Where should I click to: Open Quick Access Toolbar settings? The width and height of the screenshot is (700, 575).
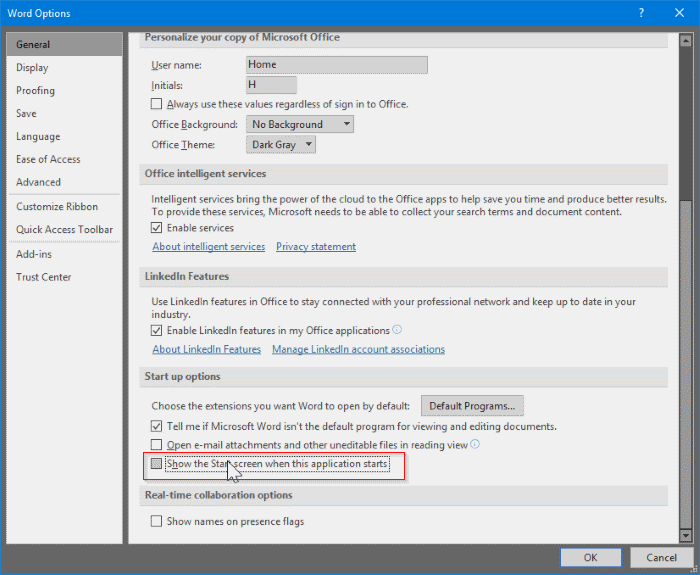tap(64, 229)
